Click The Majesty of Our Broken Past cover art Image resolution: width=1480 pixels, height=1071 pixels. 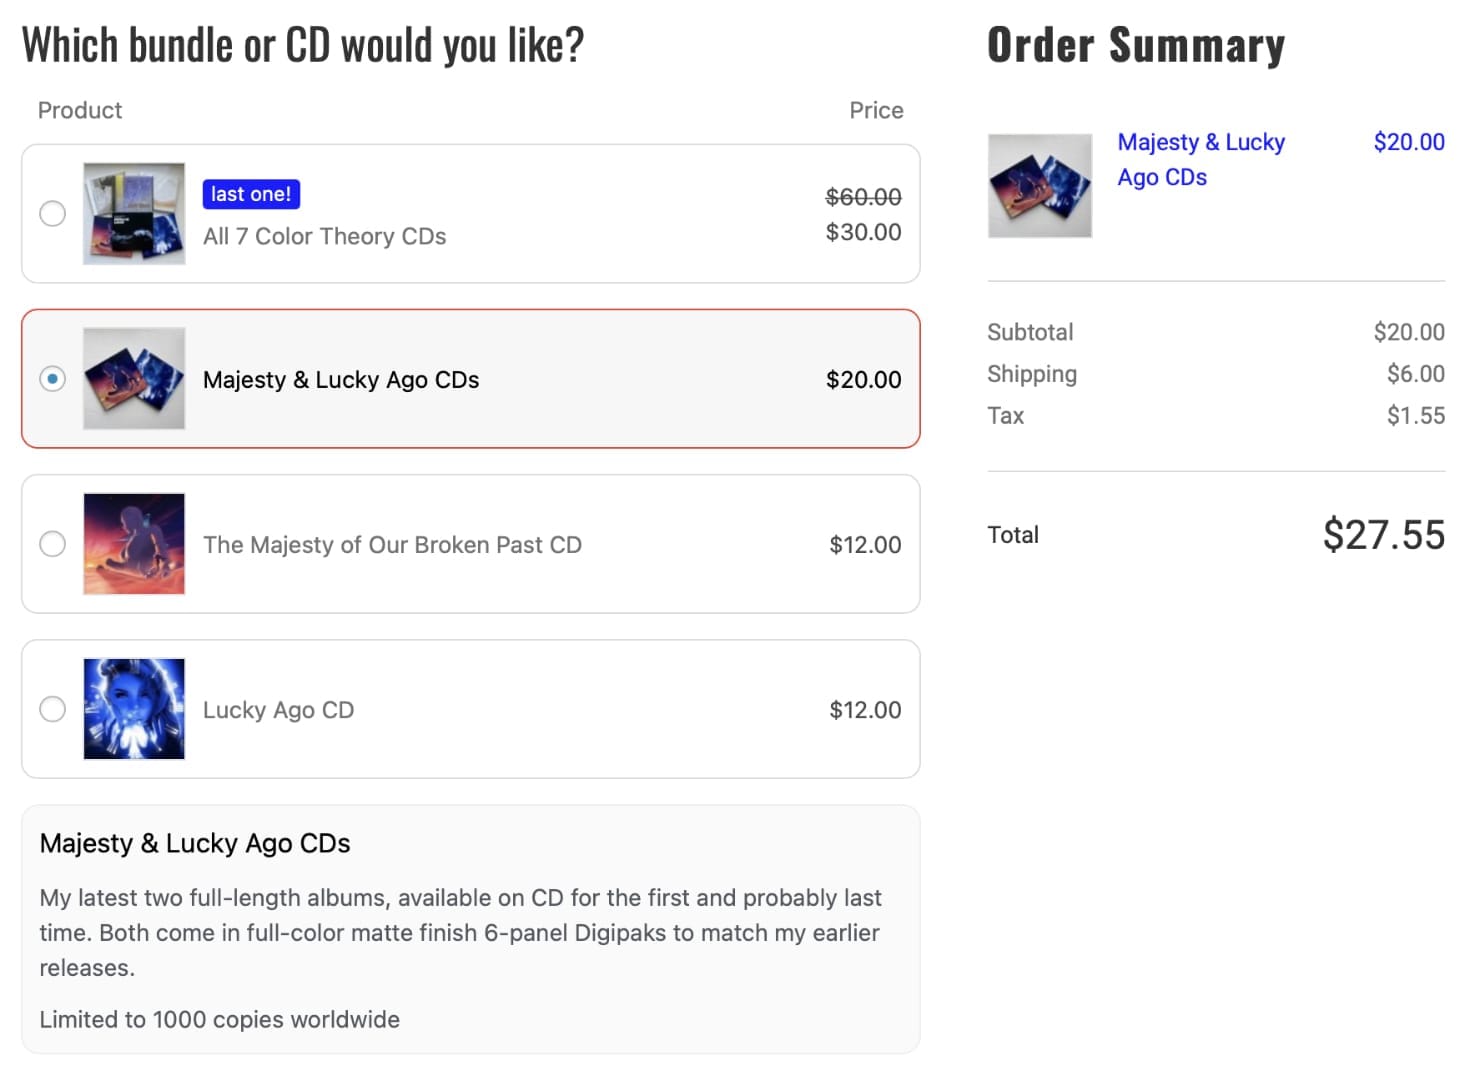(134, 543)
